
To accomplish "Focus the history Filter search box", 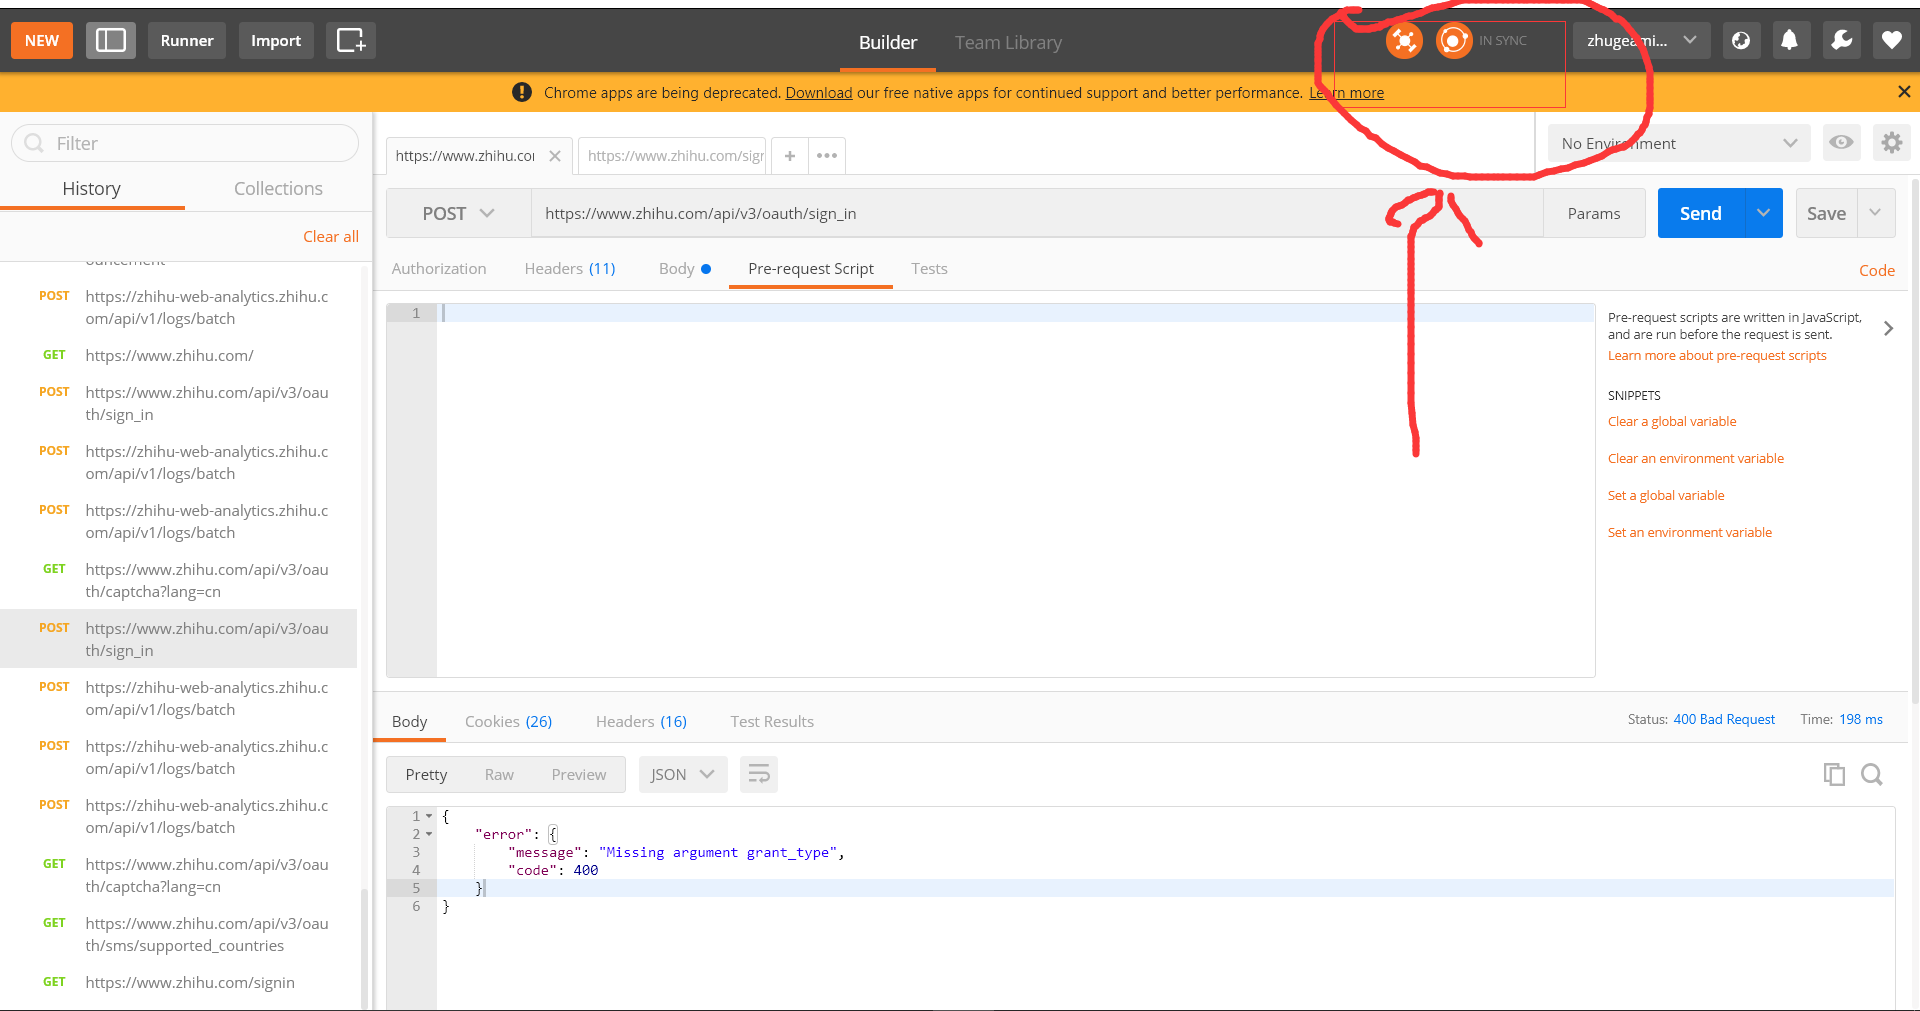I will point(185,143).
